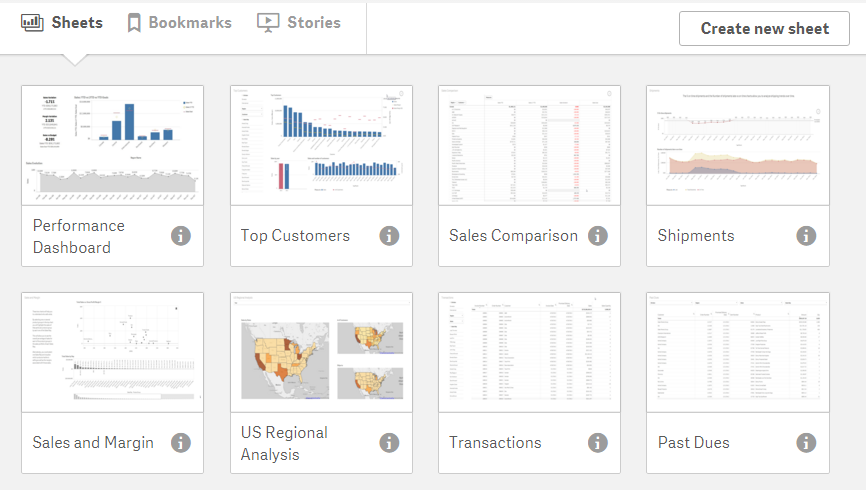Image resolution: width=866 pixels, height=490 pixels.
Task: Open the Top Customers sheet thumbnail
Action: [321, 145]
